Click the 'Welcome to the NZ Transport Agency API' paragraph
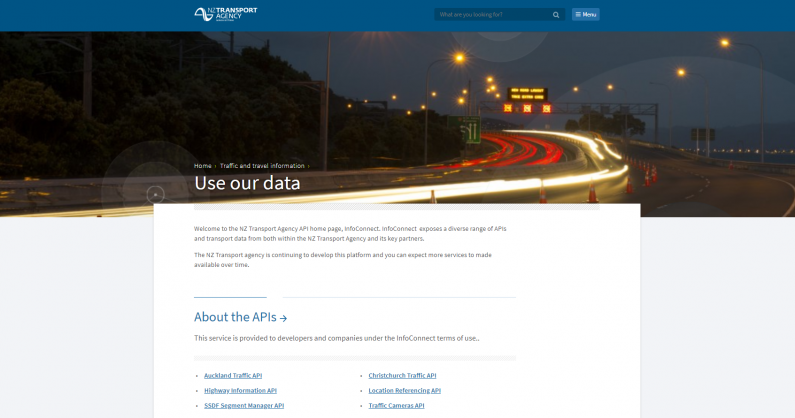The height and width of the screenshot is (418, 795). [x=350, y=234]
